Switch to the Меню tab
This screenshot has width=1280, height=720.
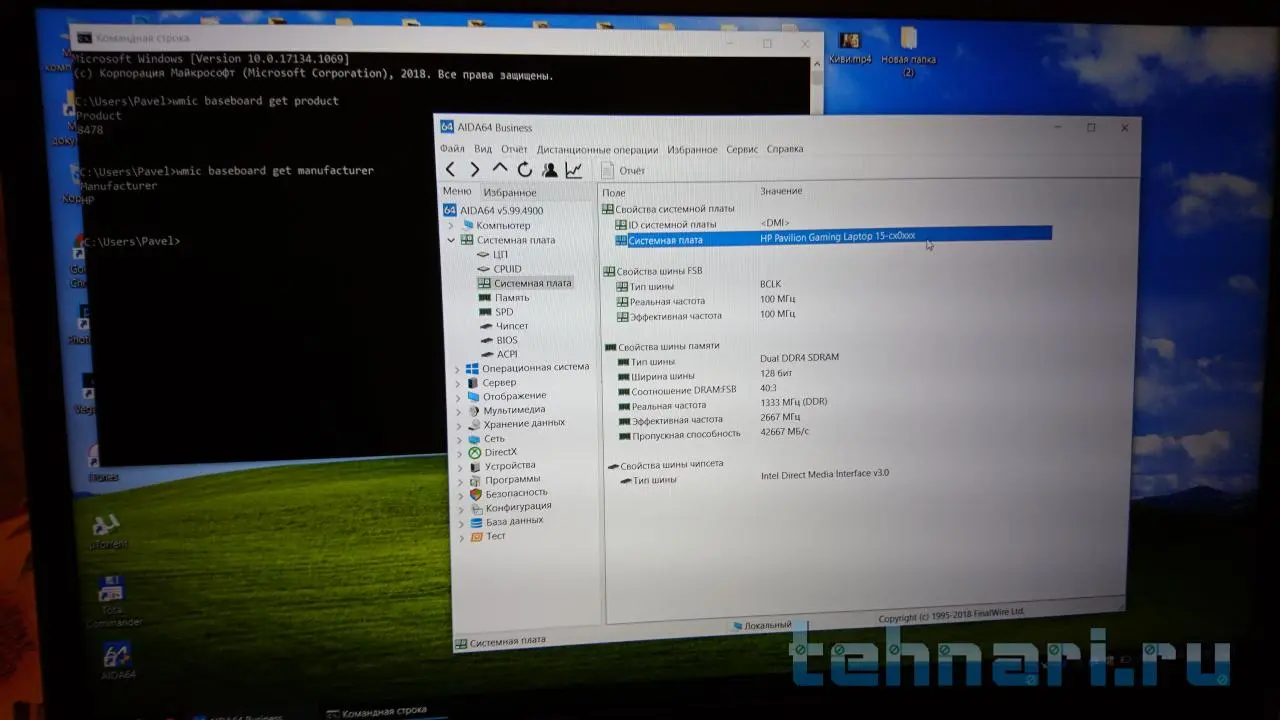pos(457,191)
